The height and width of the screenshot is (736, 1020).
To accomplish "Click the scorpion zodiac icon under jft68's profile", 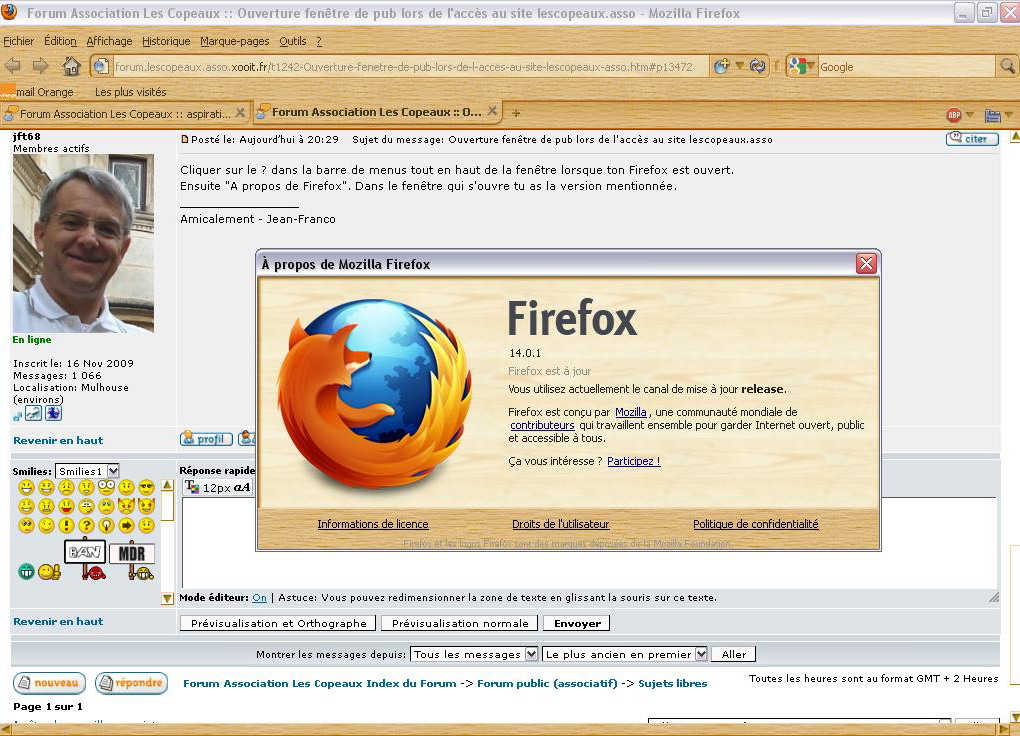I will (33, 413).
